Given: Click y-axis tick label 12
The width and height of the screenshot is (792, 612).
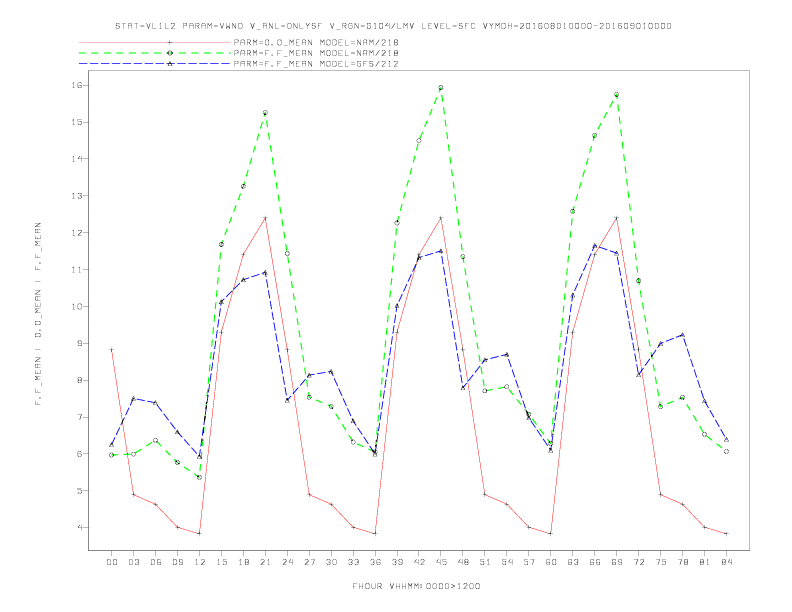Looking at the screenshot, I should (x=77, y=233).
